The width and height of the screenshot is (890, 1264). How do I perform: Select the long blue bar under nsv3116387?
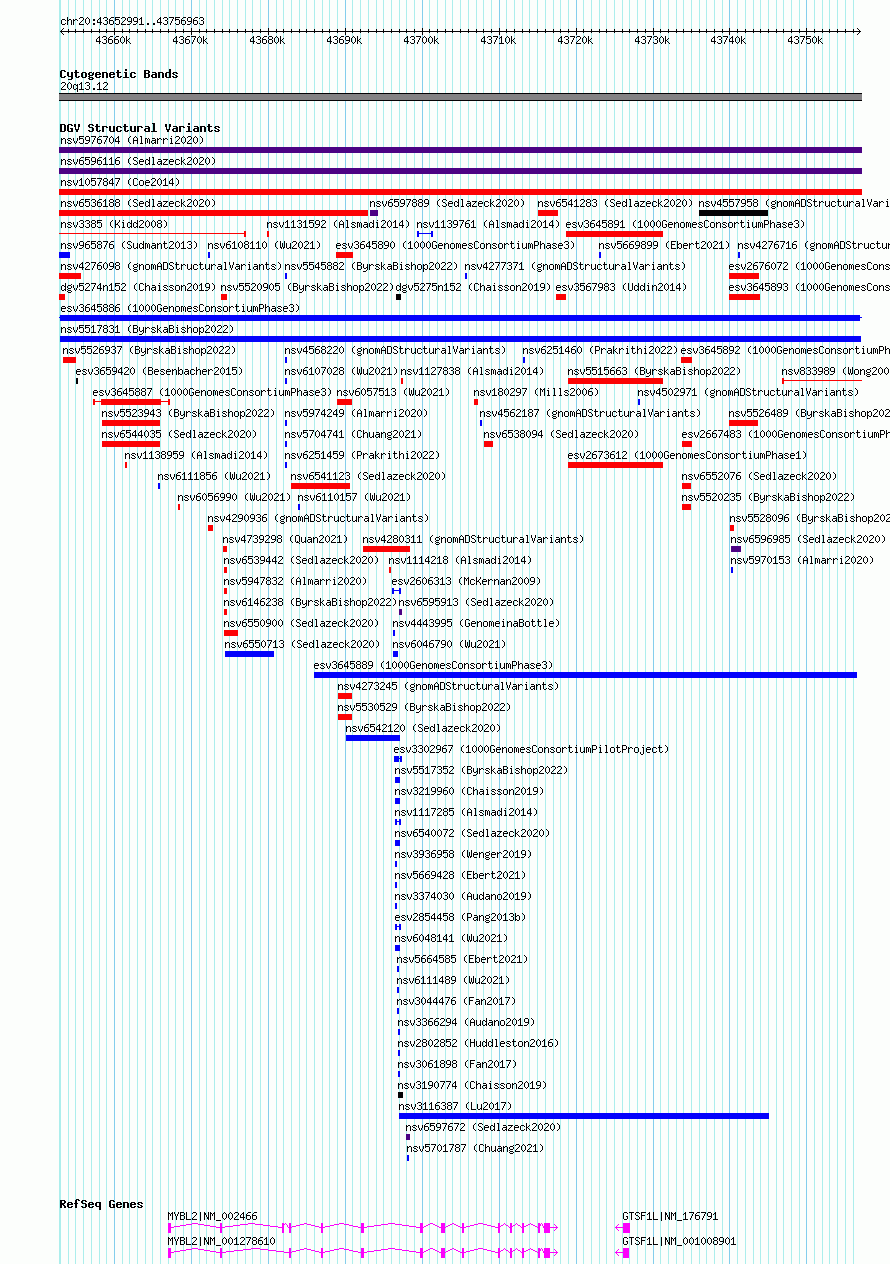tap(584, 1115)
